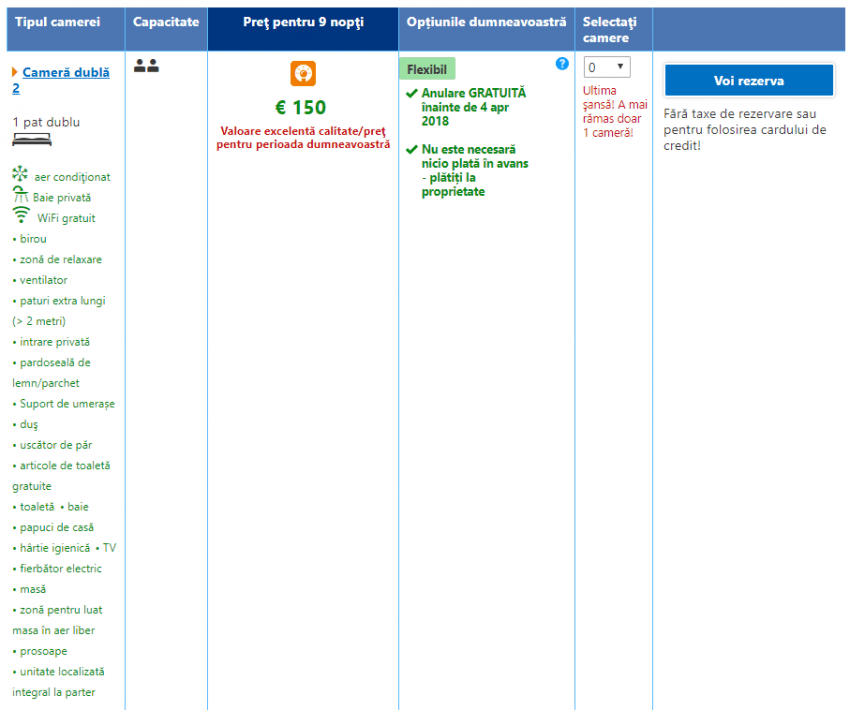Click the orange arrow beside Cameră dublă
Viewport: 850px width, 710px height.
(15, 73)
